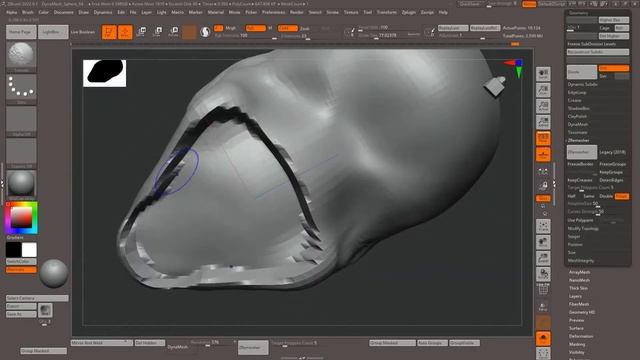Click the Frame mesh icon

[x=543, y=226]
